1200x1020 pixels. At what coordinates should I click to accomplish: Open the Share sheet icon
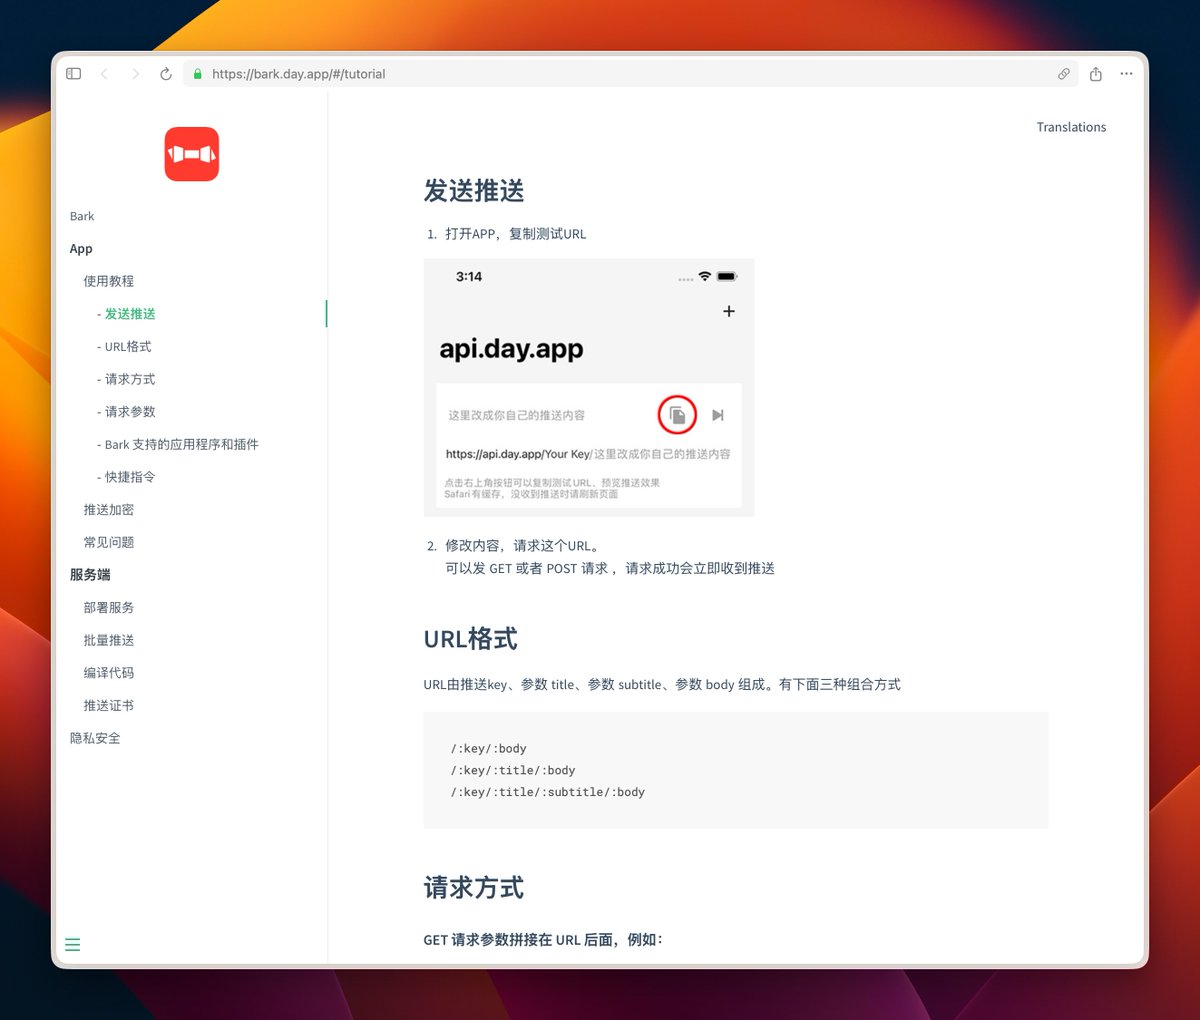(x=1095, y=73)
